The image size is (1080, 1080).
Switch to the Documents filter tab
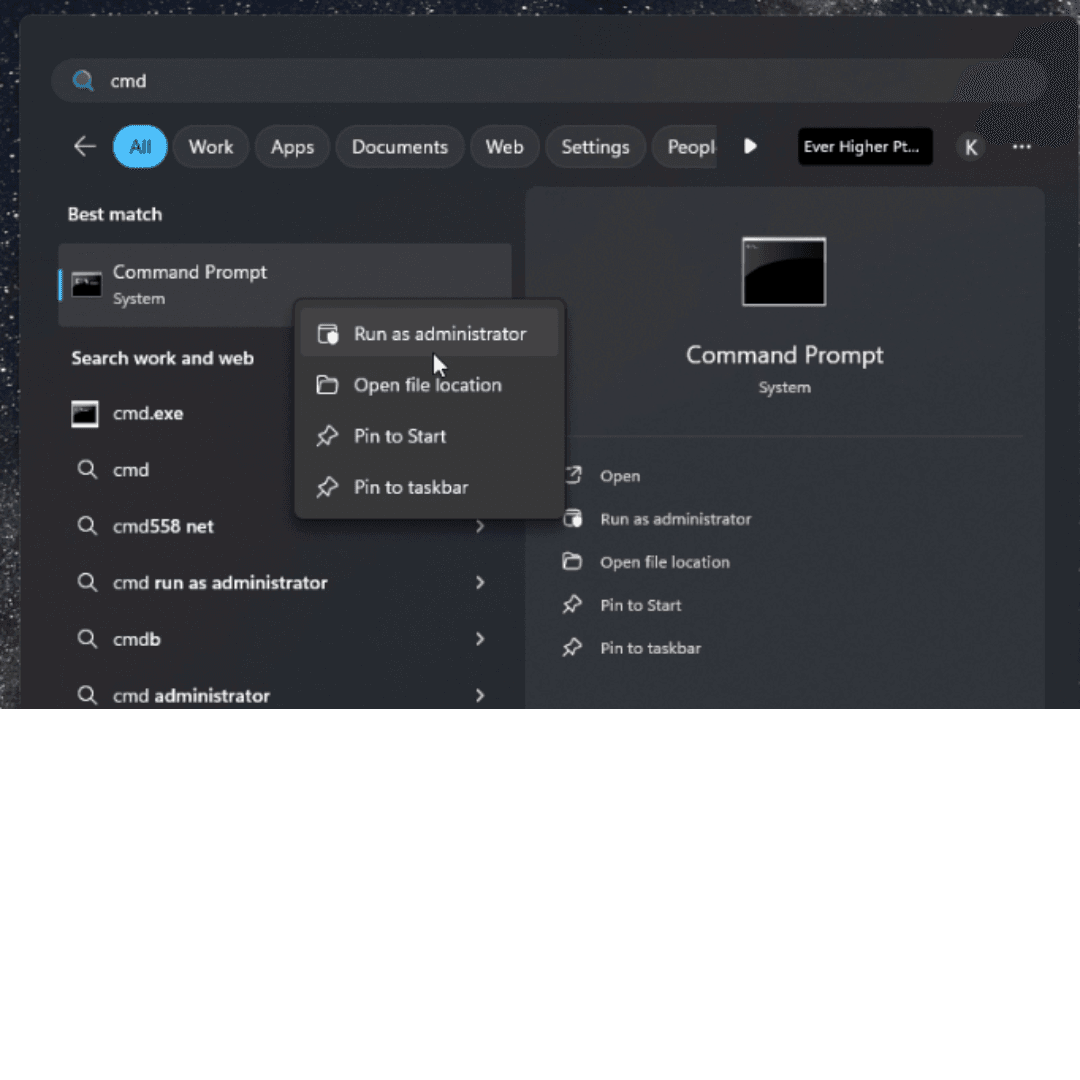click(399, 147)
